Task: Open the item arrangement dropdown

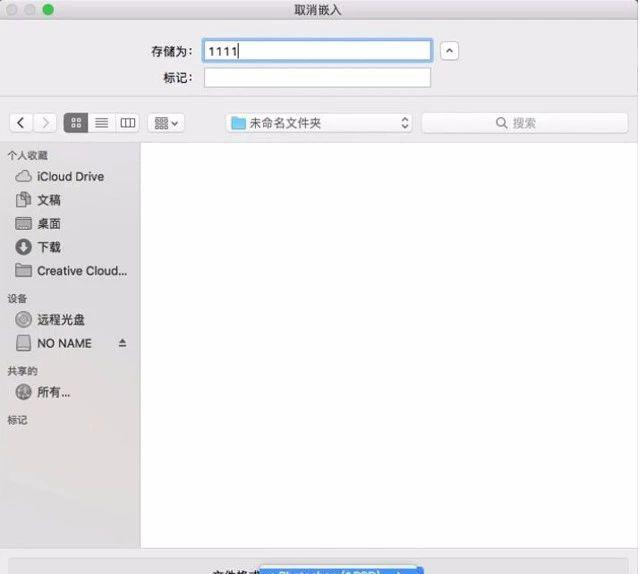Action: [166, 123]
